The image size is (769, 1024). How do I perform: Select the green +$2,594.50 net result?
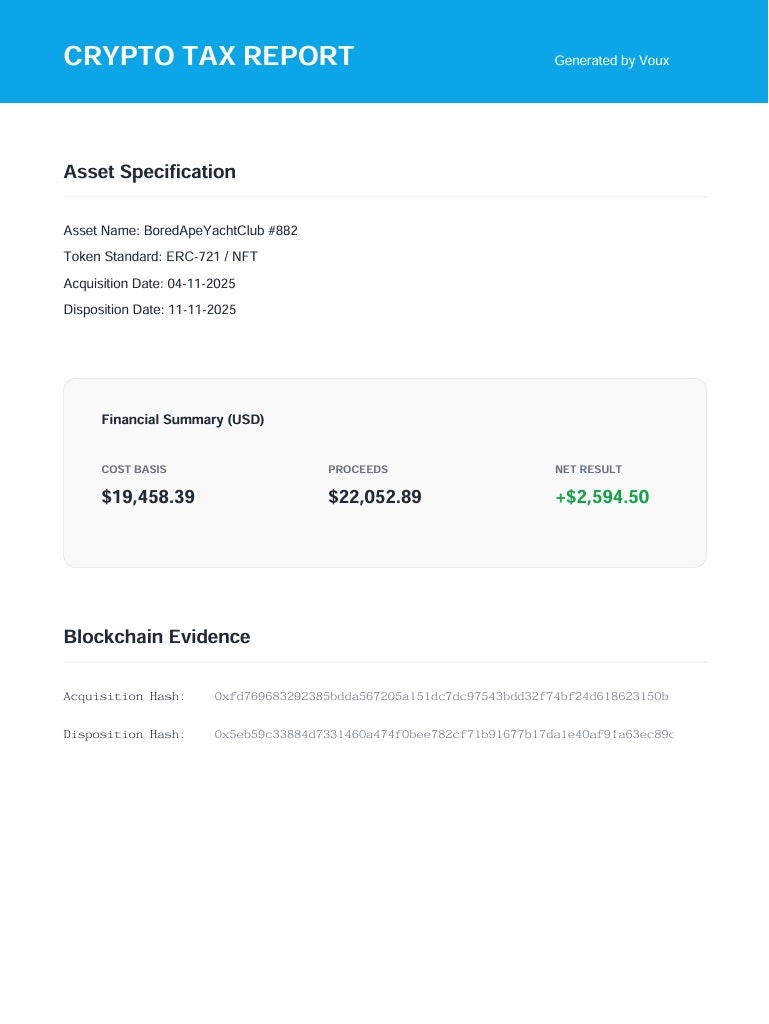602,497
